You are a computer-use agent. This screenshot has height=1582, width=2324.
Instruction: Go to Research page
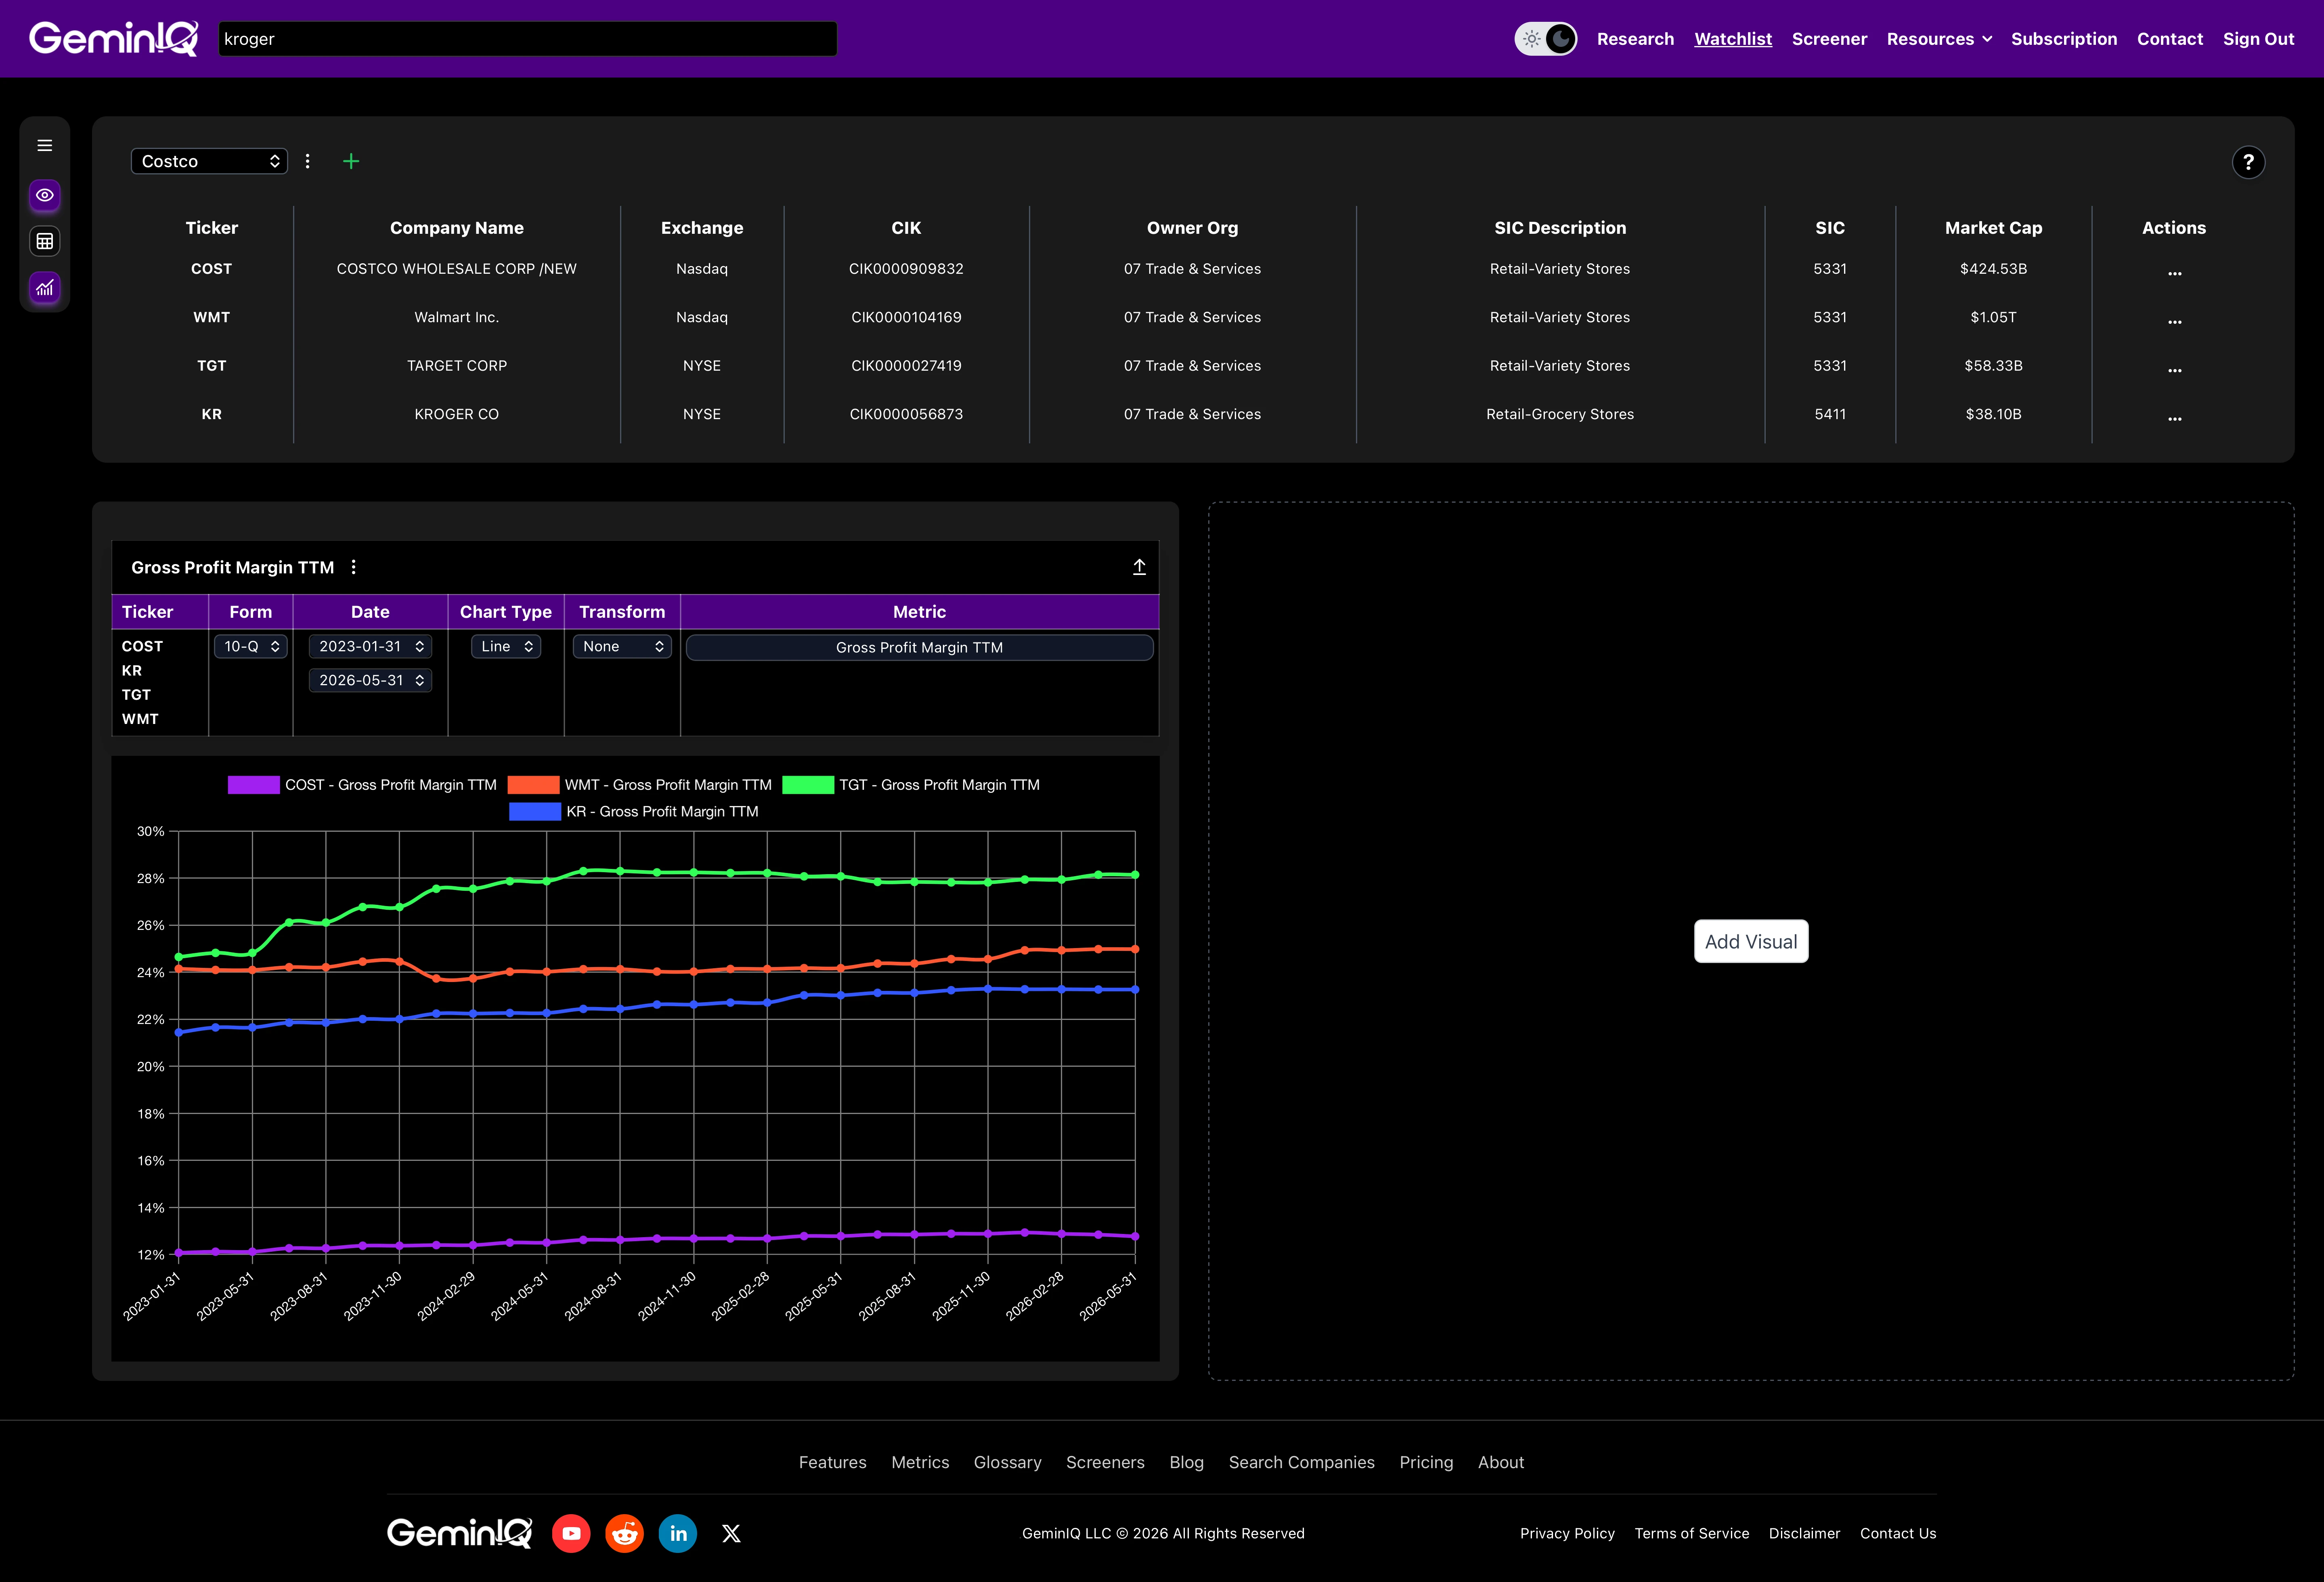point(1635,39)
